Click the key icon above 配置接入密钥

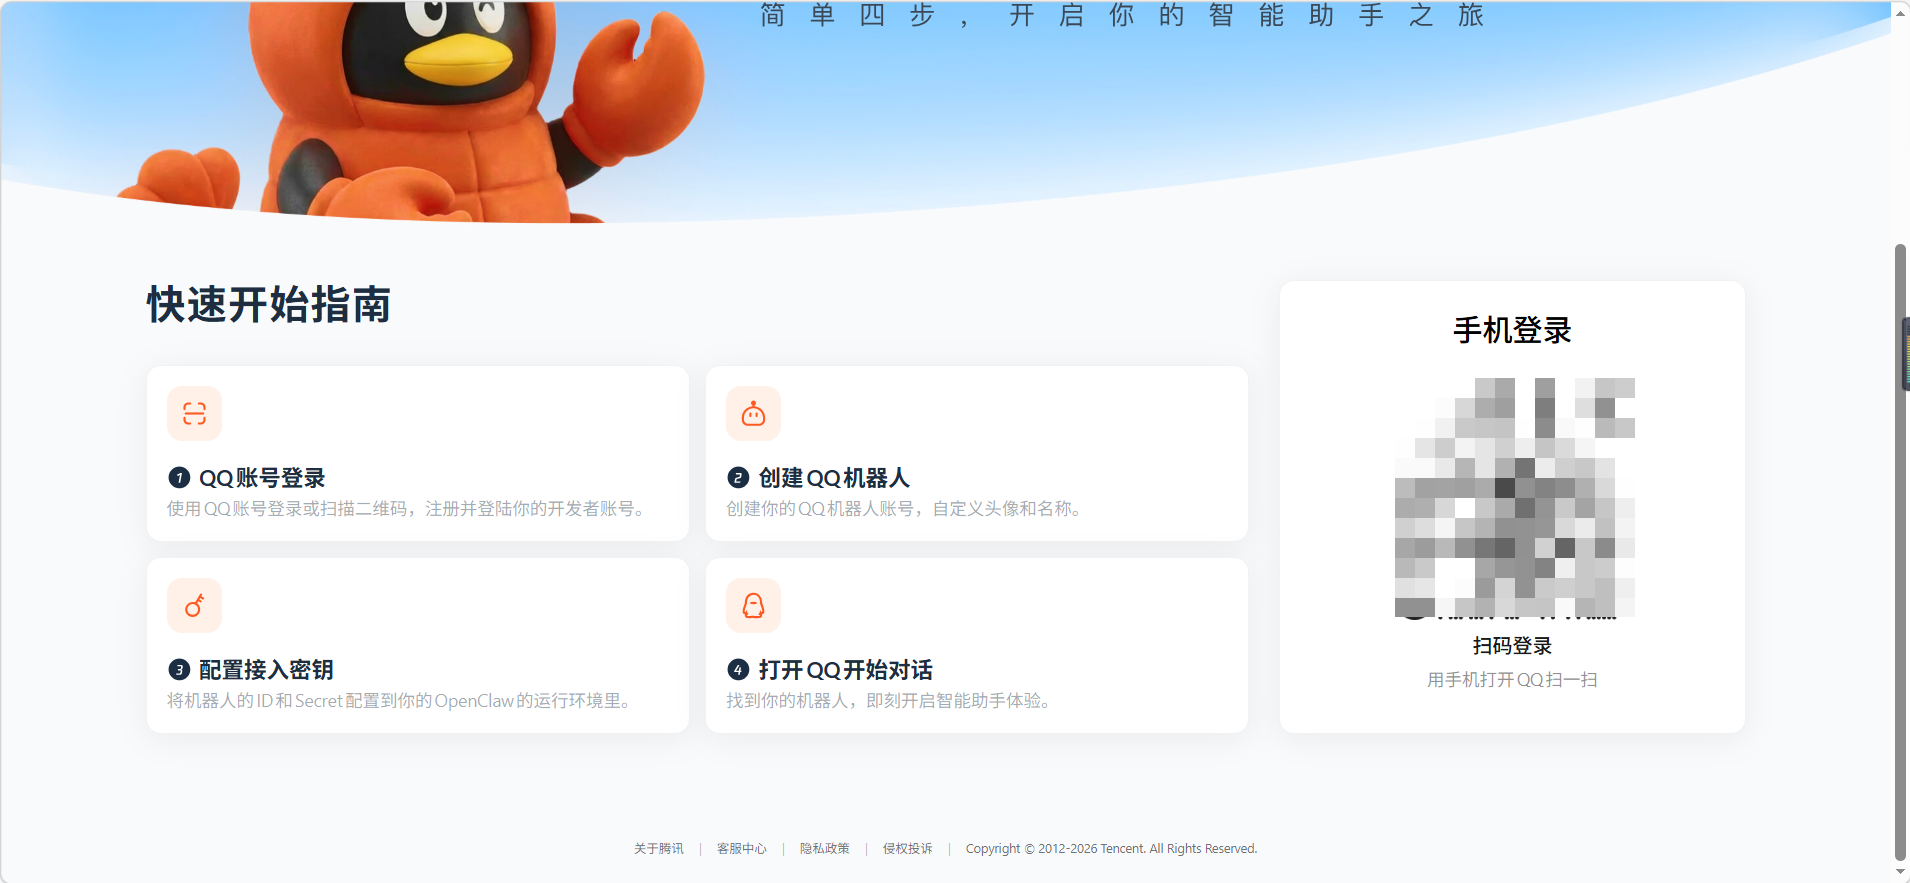point(194,606)
